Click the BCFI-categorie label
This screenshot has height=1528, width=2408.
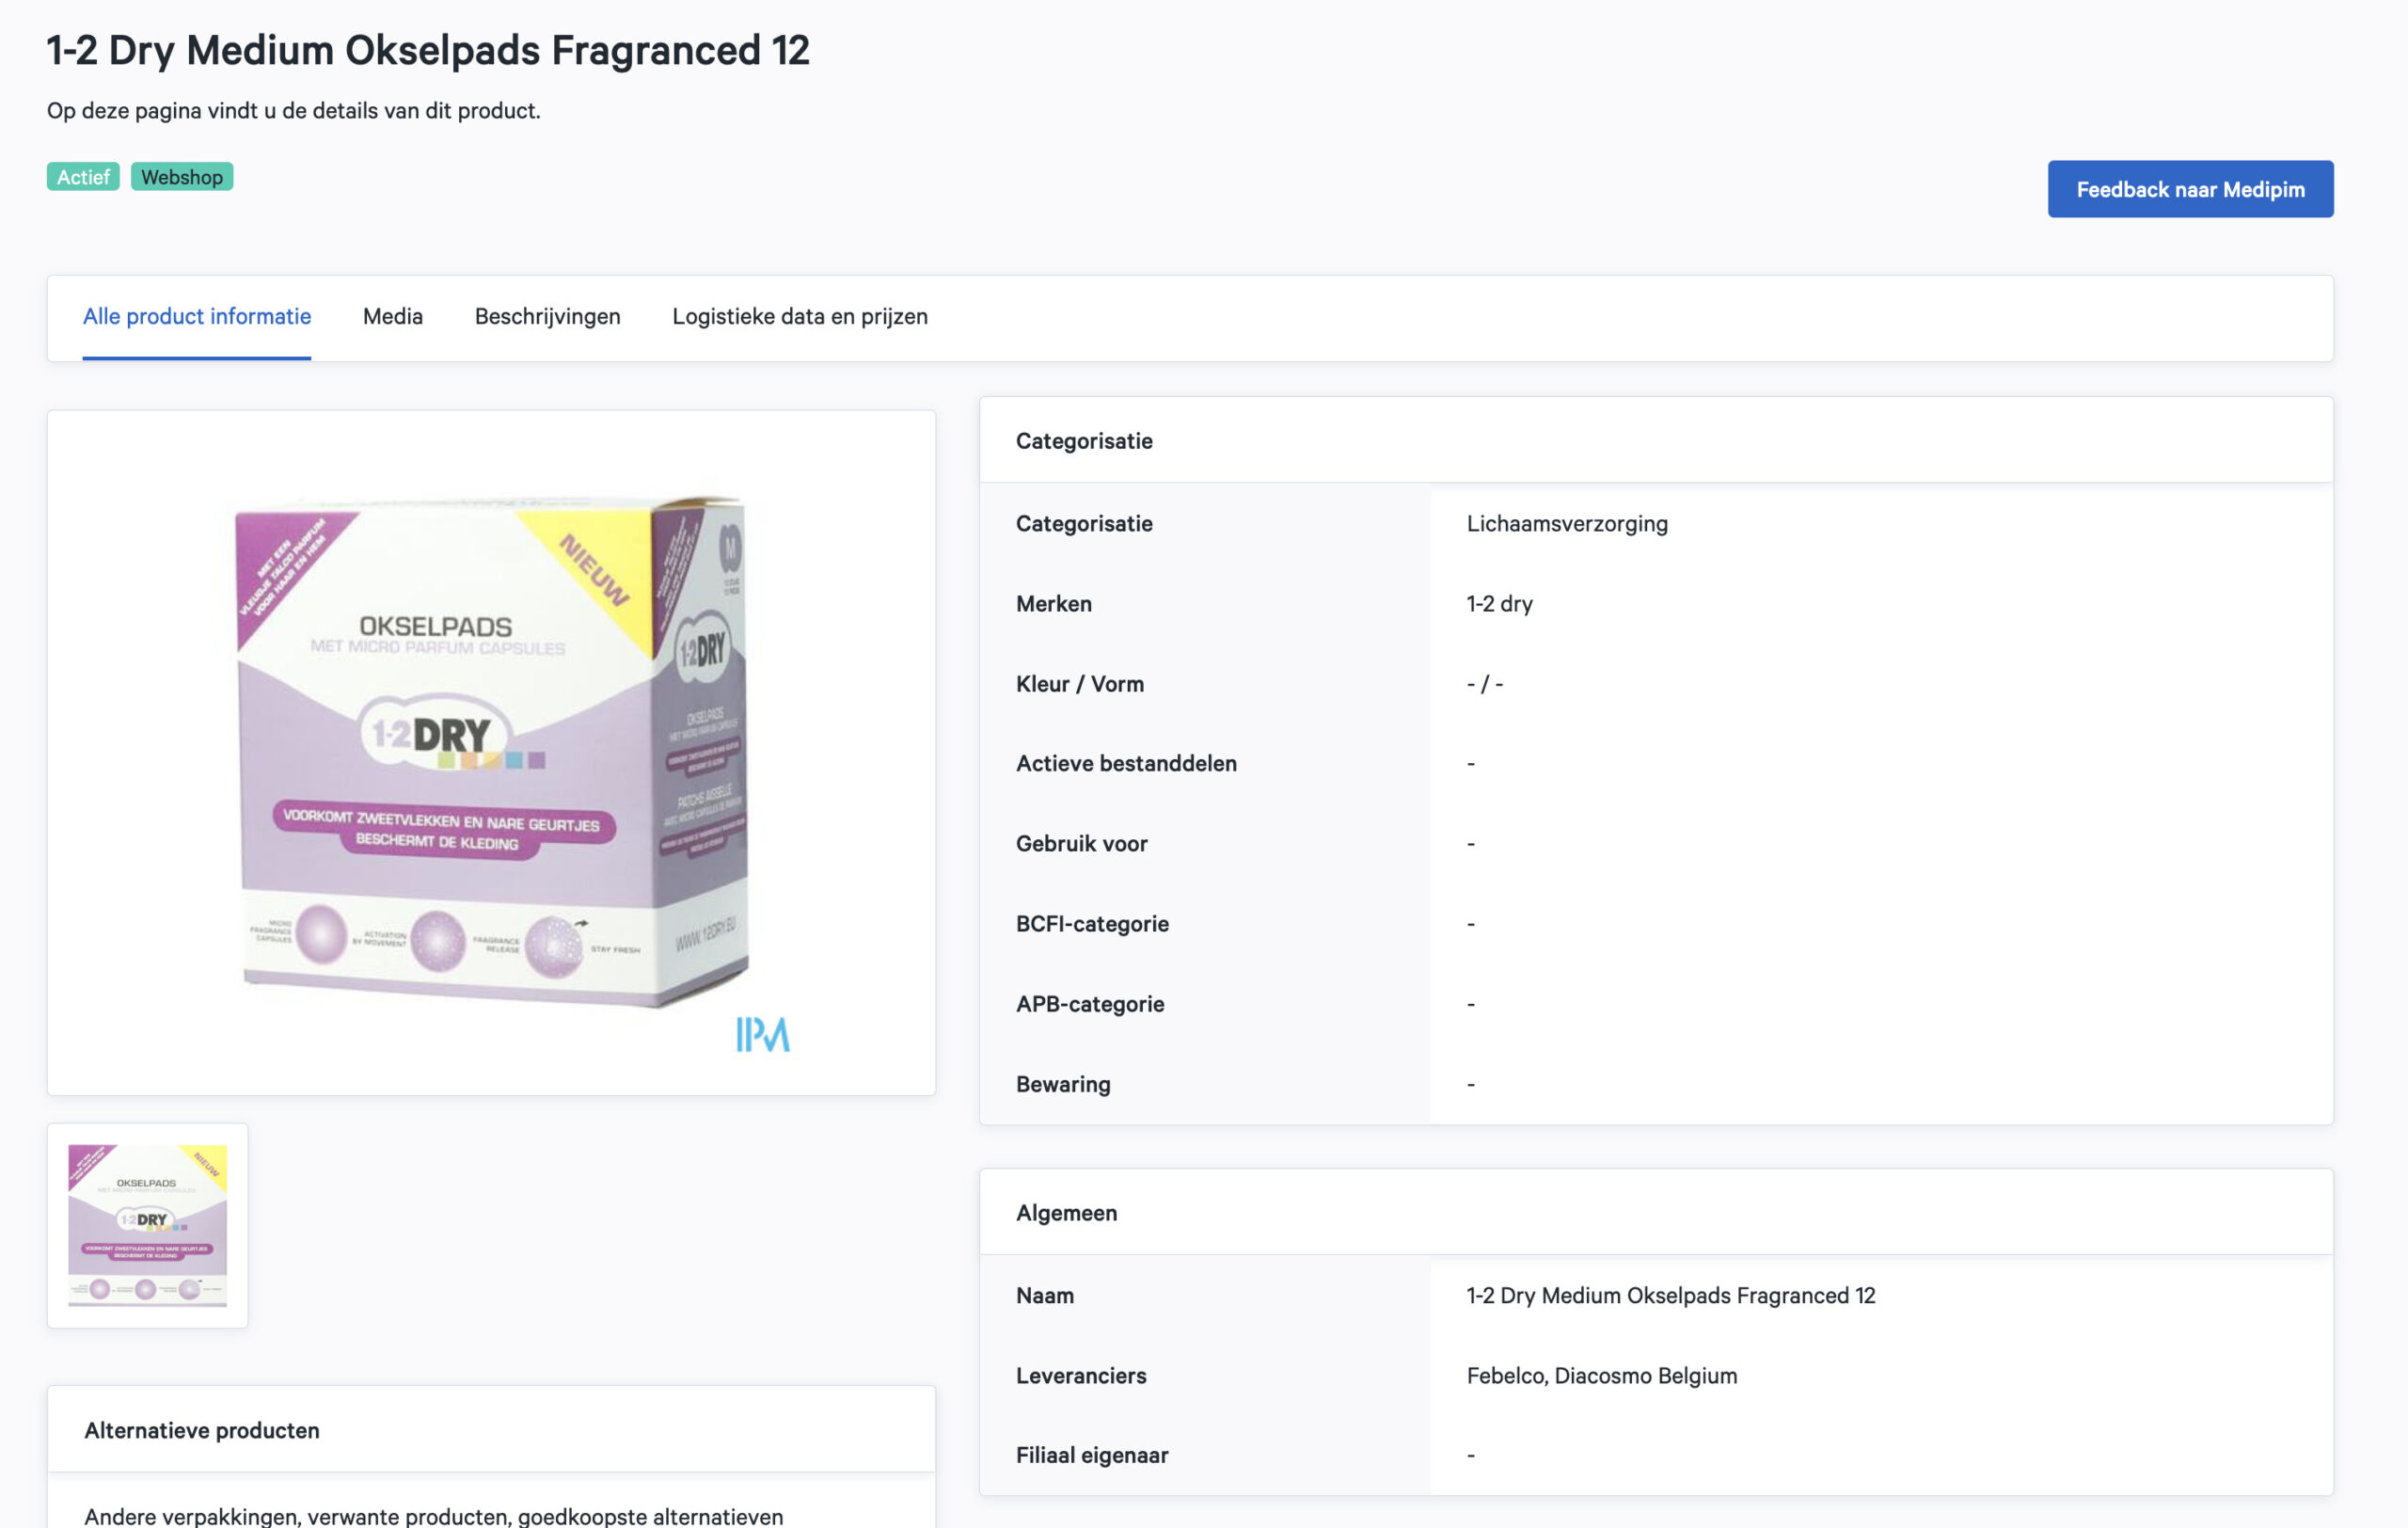pos(1092,923)
